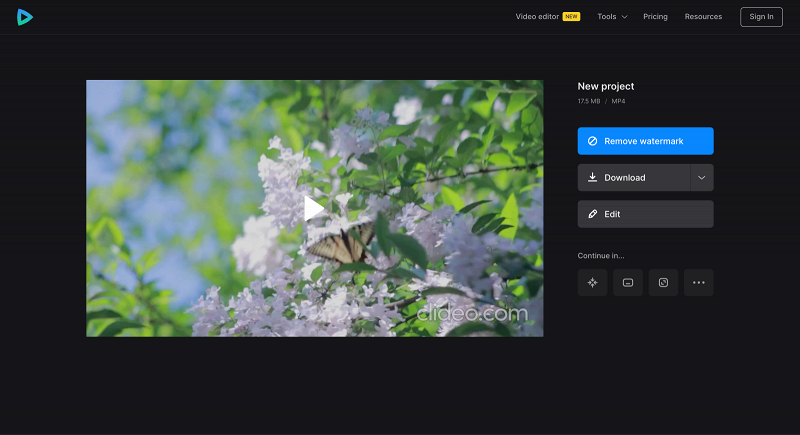The width and height of the screenshot is (800, 435).
Task: Click the download arrow icon
Action: pyautogui.click(x=592, y=177)
